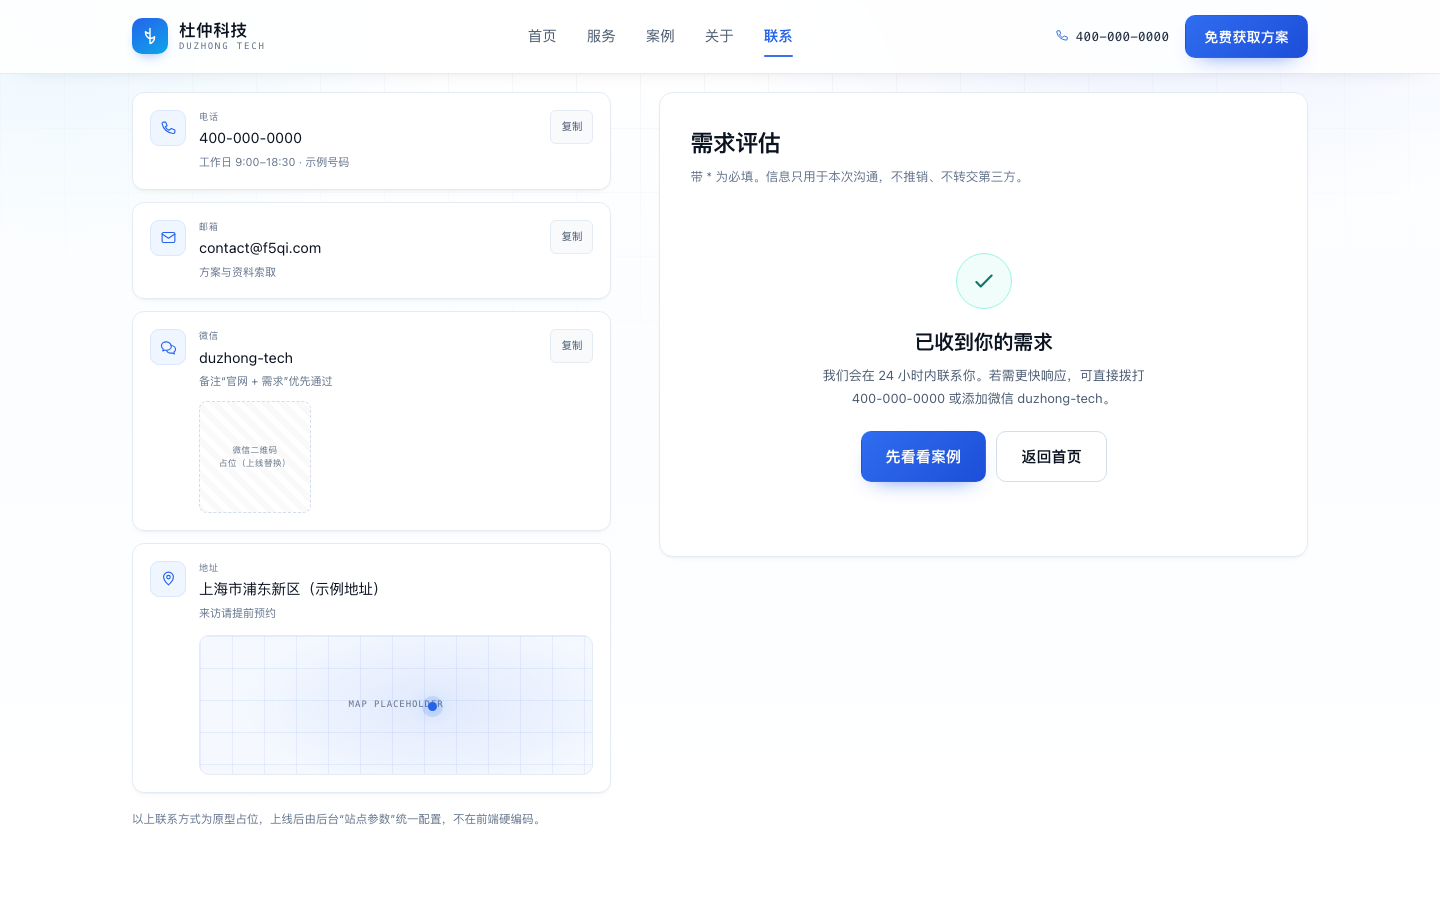Click the blue map marker dot

(x=432, y=706)
